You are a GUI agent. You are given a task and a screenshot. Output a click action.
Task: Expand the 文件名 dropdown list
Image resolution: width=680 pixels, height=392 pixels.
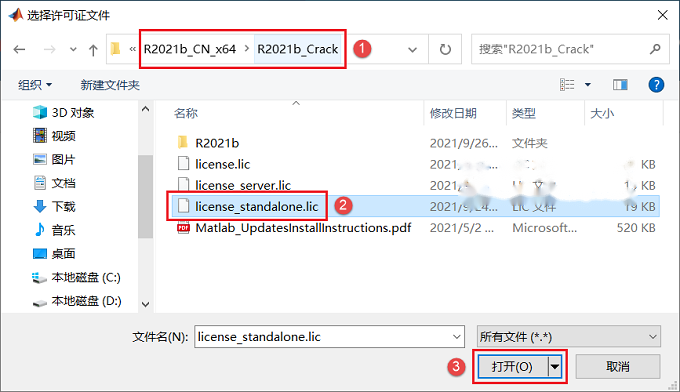[x=457, y=337]
